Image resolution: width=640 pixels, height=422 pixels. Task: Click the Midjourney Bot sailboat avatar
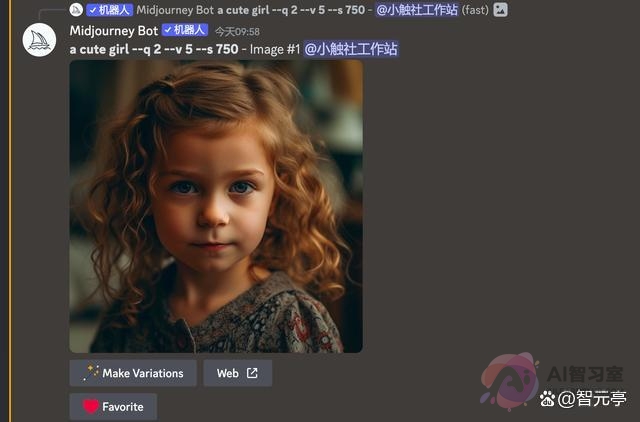click(39, 40)
